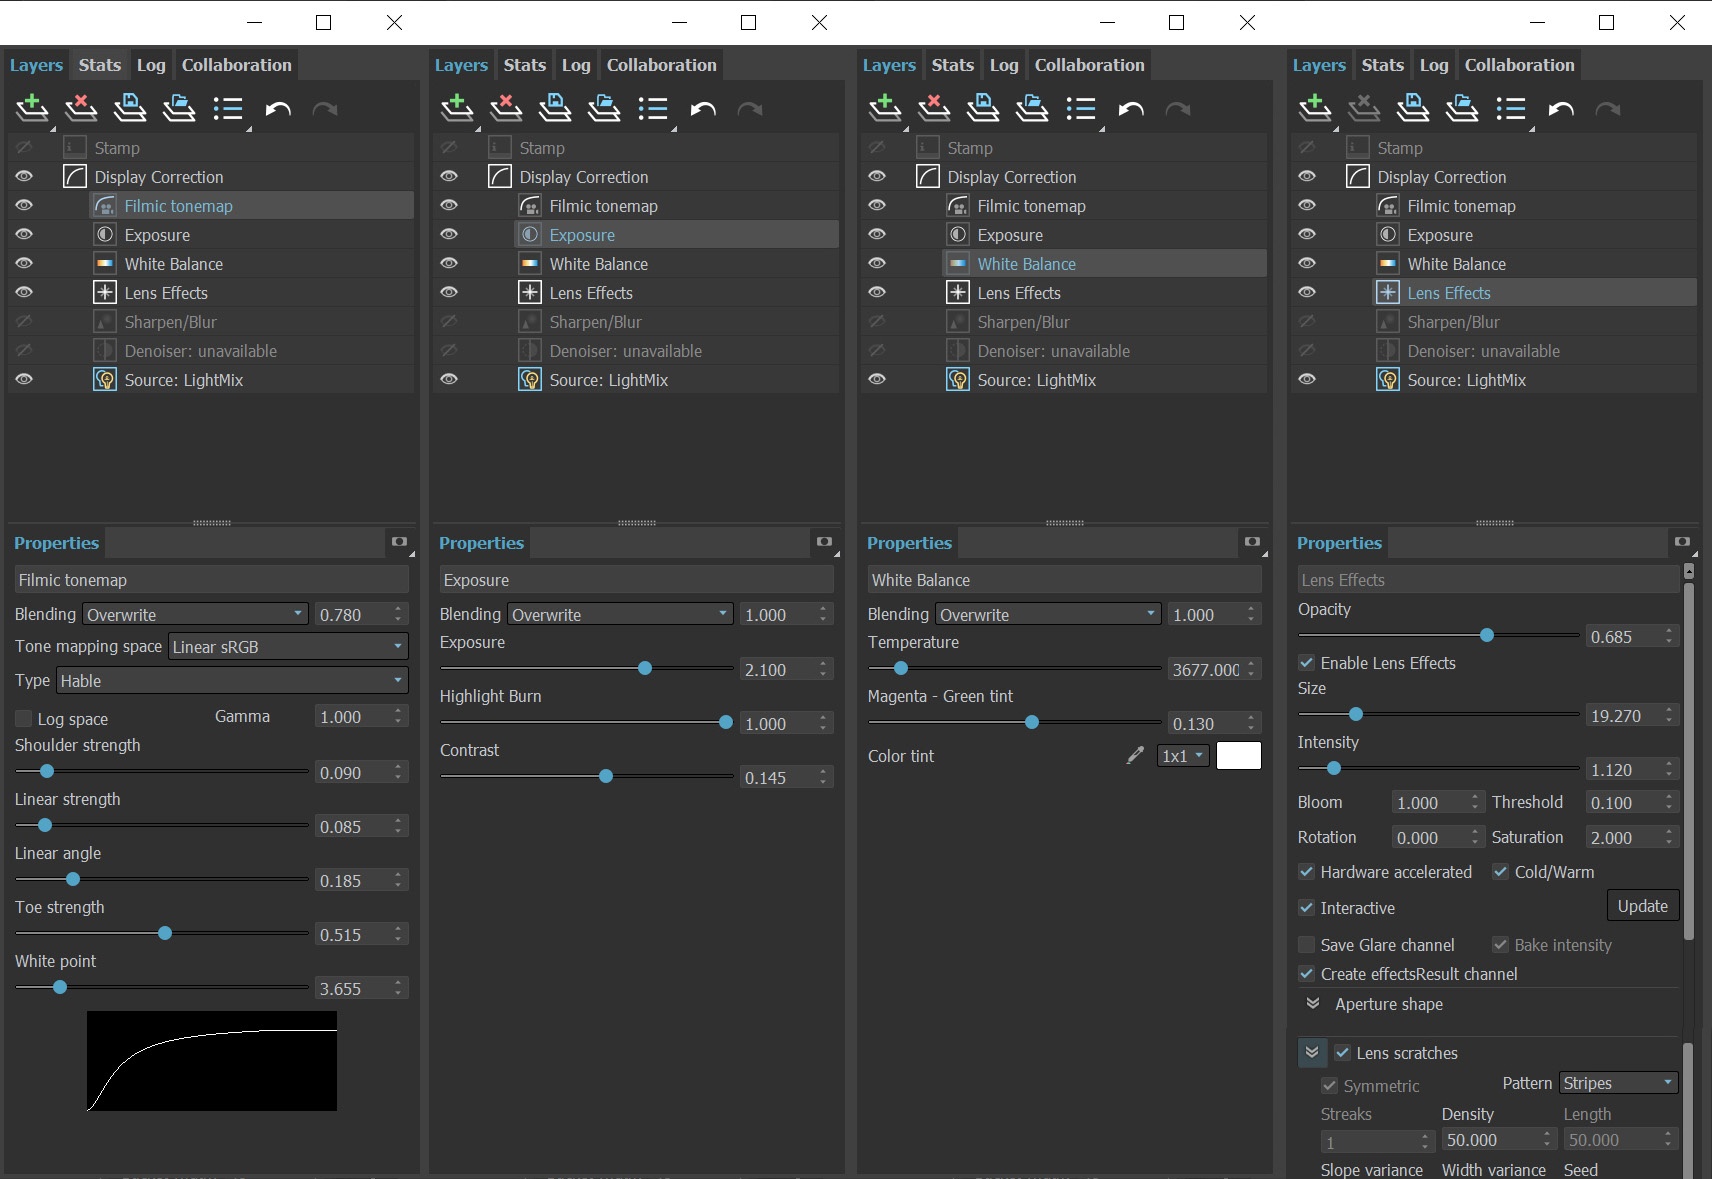The height and width of the screenshot is (1179, 1712).
Task: Open Stats tab in Lens Effects panel
Action: pos(1383,65)
